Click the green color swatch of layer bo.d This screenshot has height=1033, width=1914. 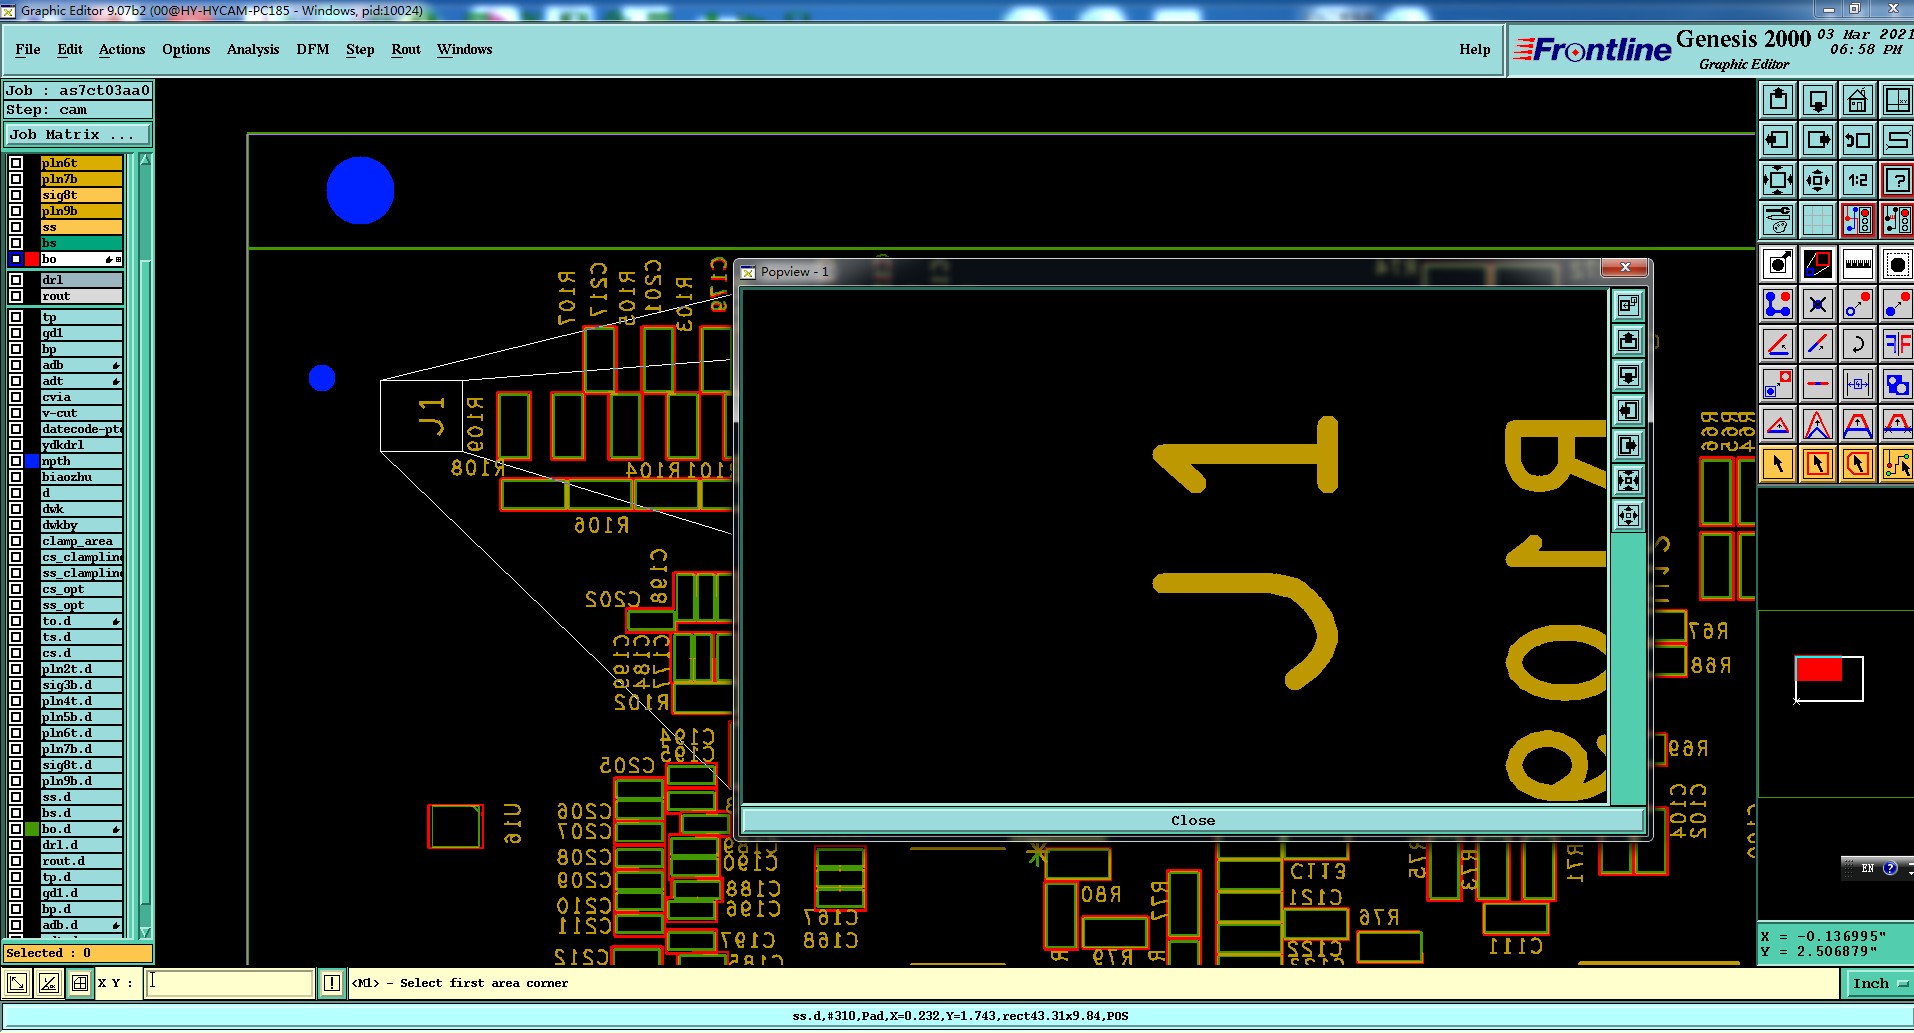click(32, 829)
